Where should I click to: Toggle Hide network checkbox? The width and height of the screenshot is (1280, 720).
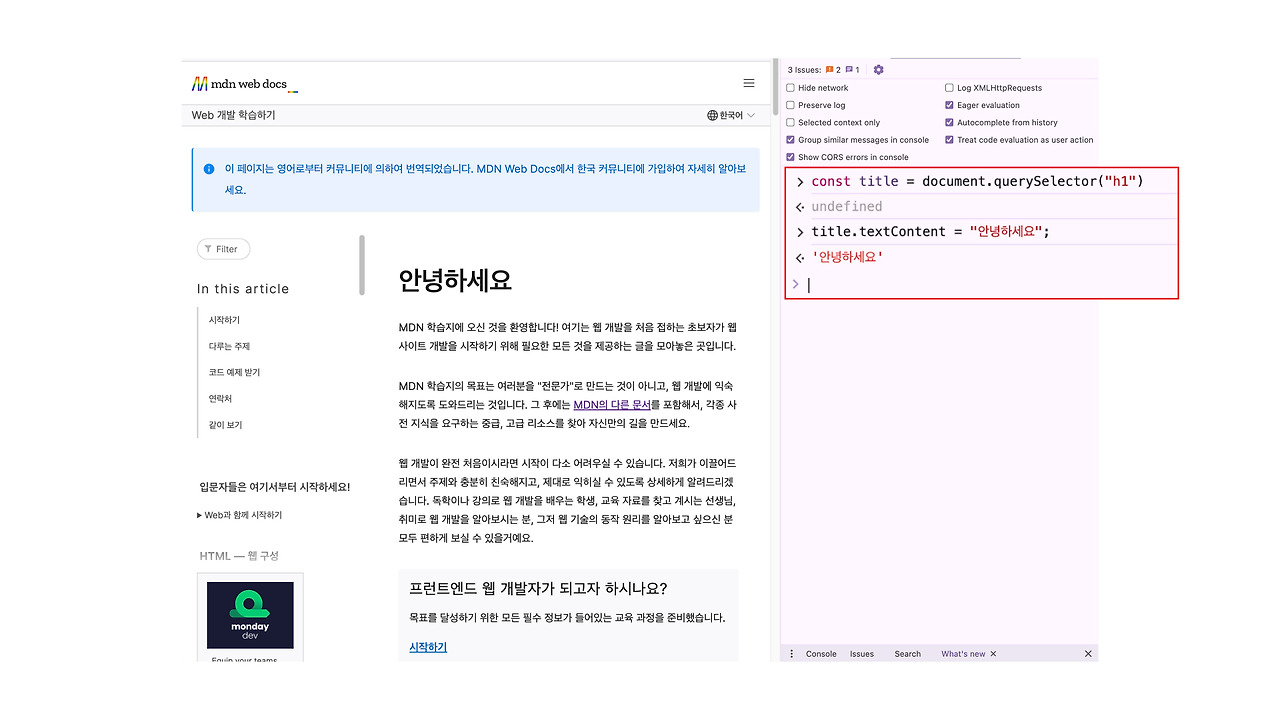[x=791, y=88]
